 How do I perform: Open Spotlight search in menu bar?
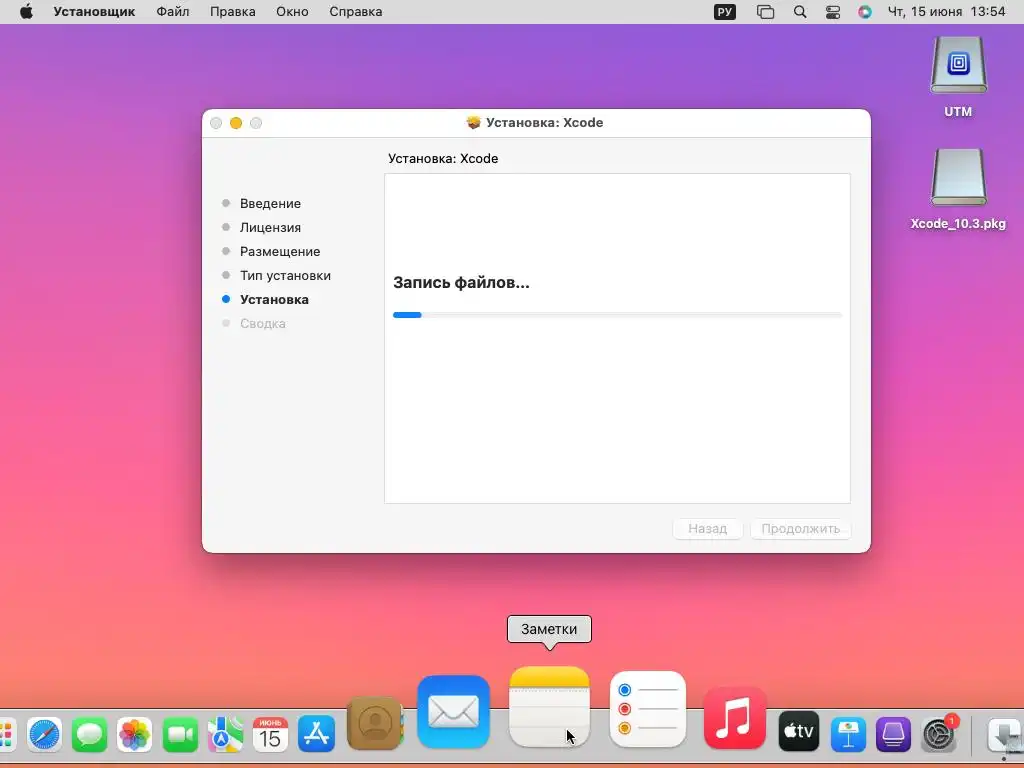(x=799, y=12)
